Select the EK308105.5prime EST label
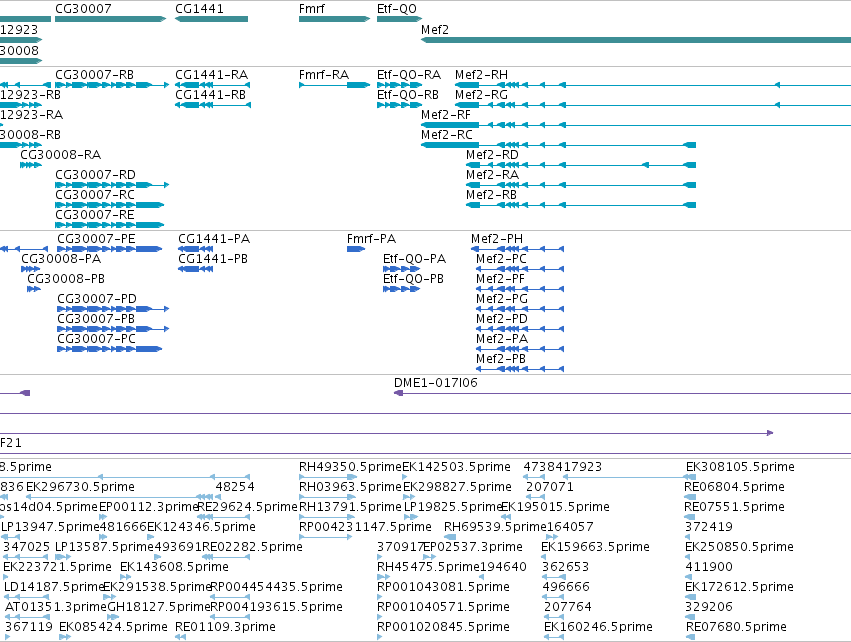This screenshot has width=851, height=642. [x=740, y=467]
